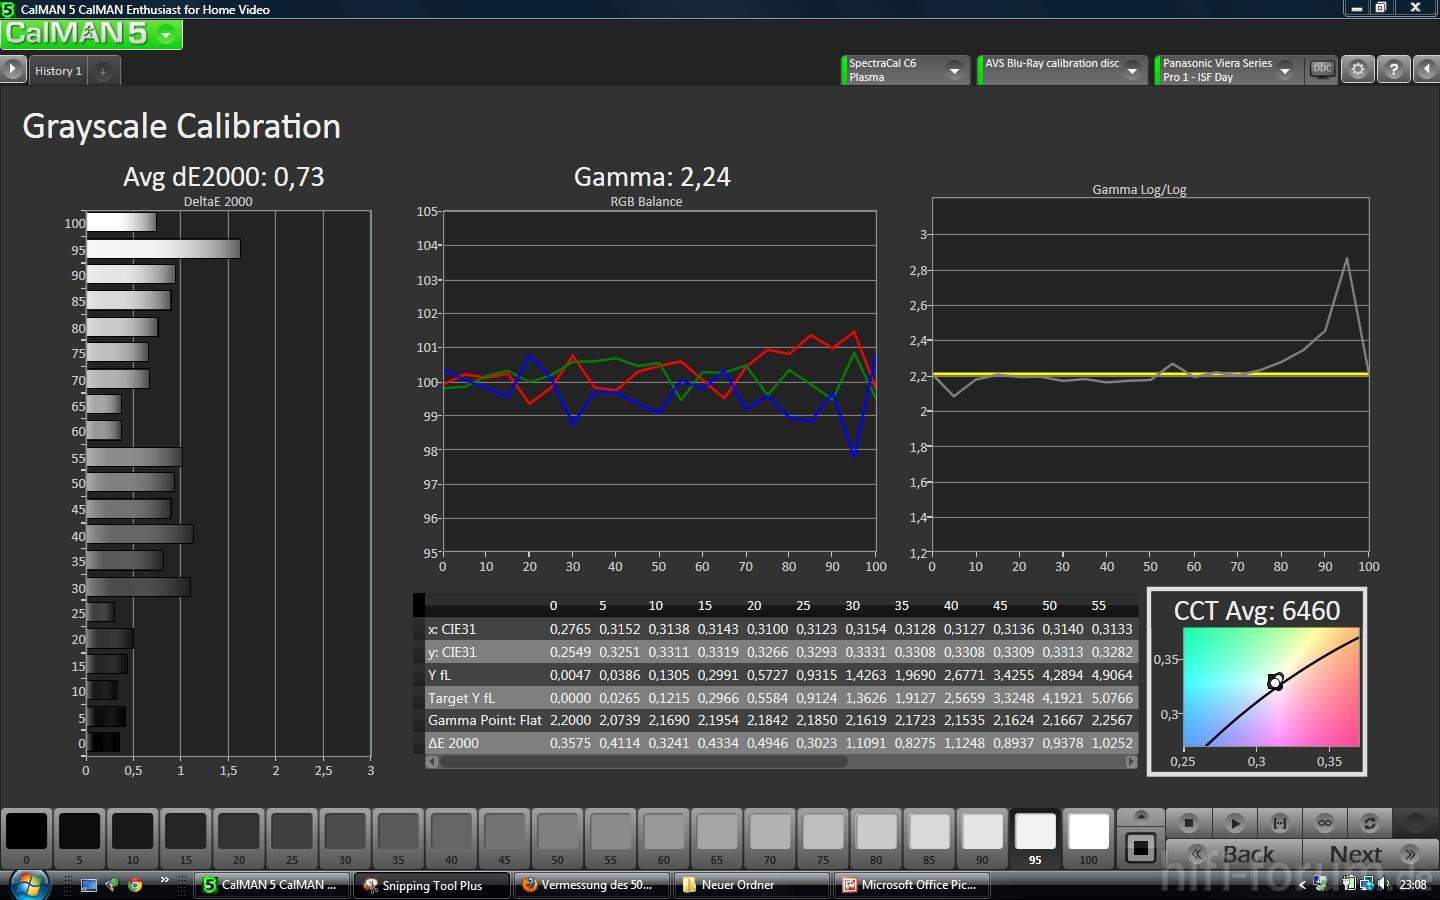Click the CCT Avg: 6460 heading
The width and height of the screenshot is (1440, 900).
tap(1257, 611)
